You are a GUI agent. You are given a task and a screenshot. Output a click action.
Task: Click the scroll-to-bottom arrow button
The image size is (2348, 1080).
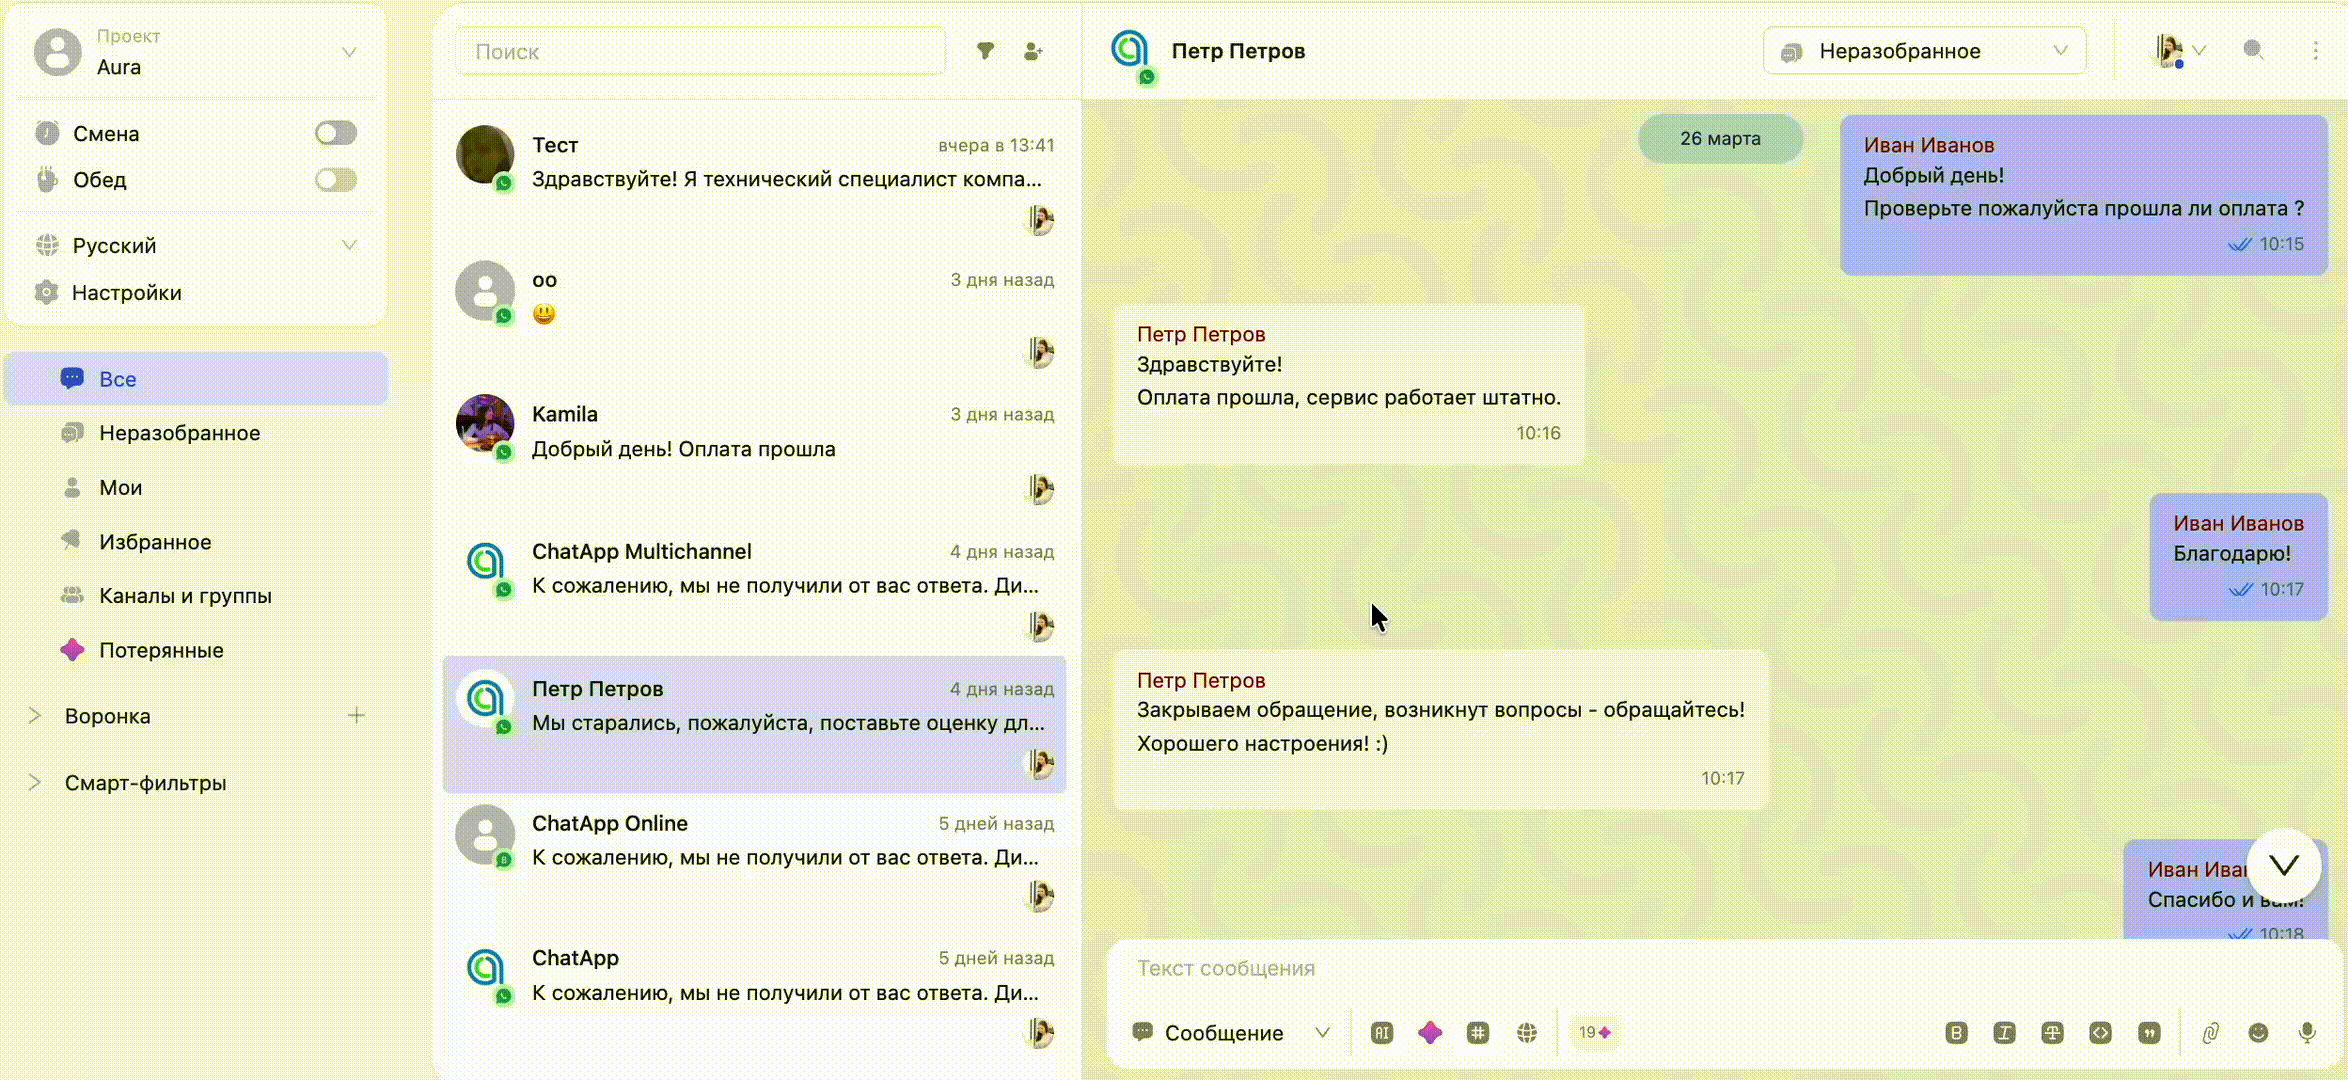[2284, 866]
